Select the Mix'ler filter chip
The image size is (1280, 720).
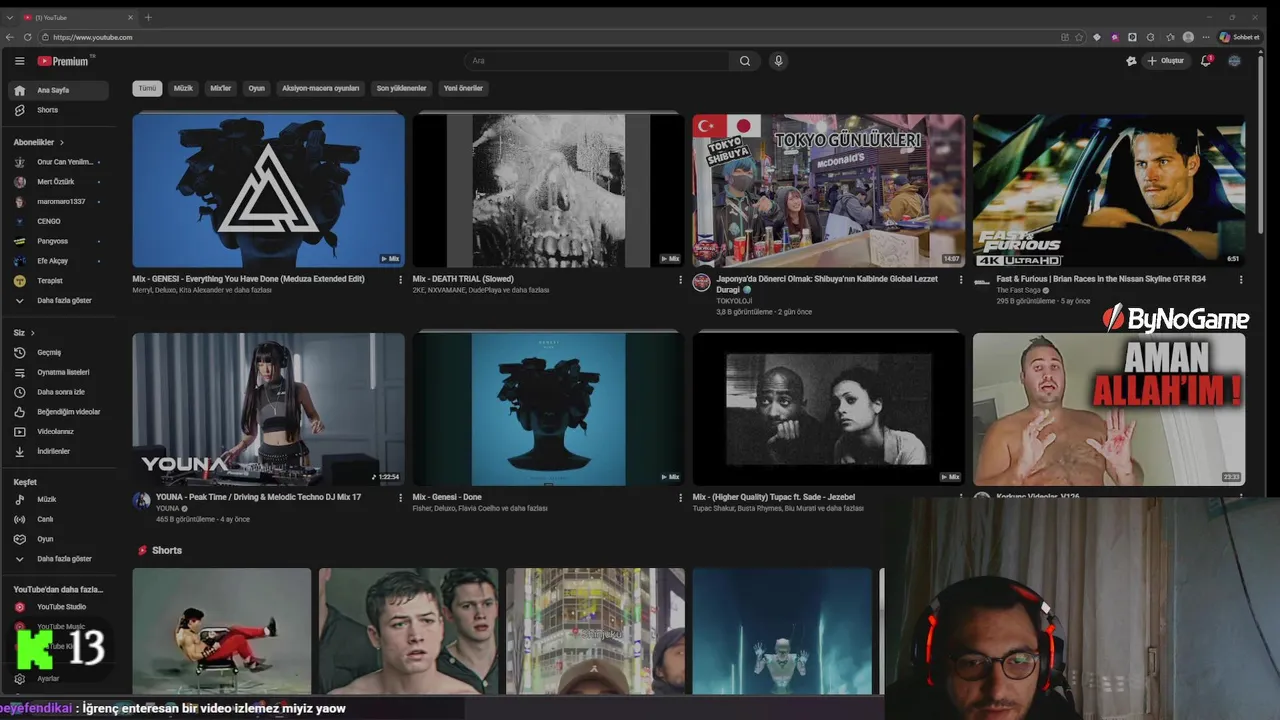click(220, 88)
